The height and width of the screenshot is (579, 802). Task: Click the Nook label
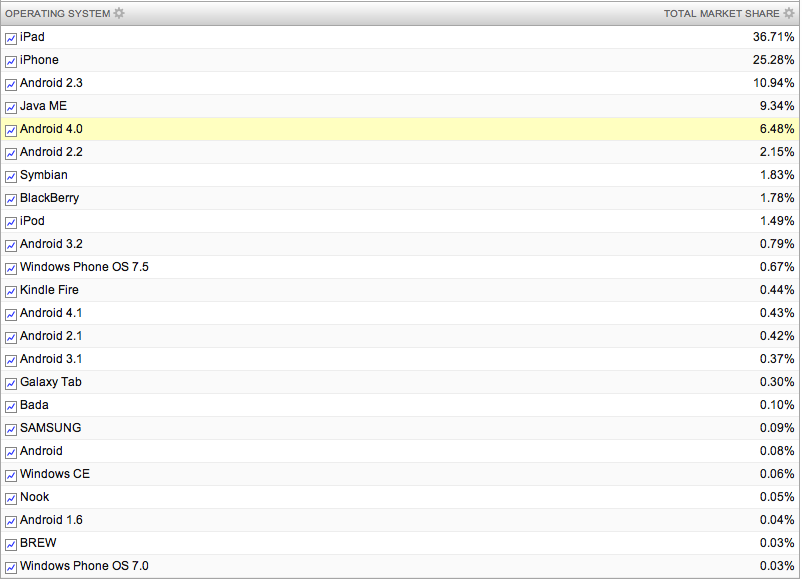(x=35, y=497)
